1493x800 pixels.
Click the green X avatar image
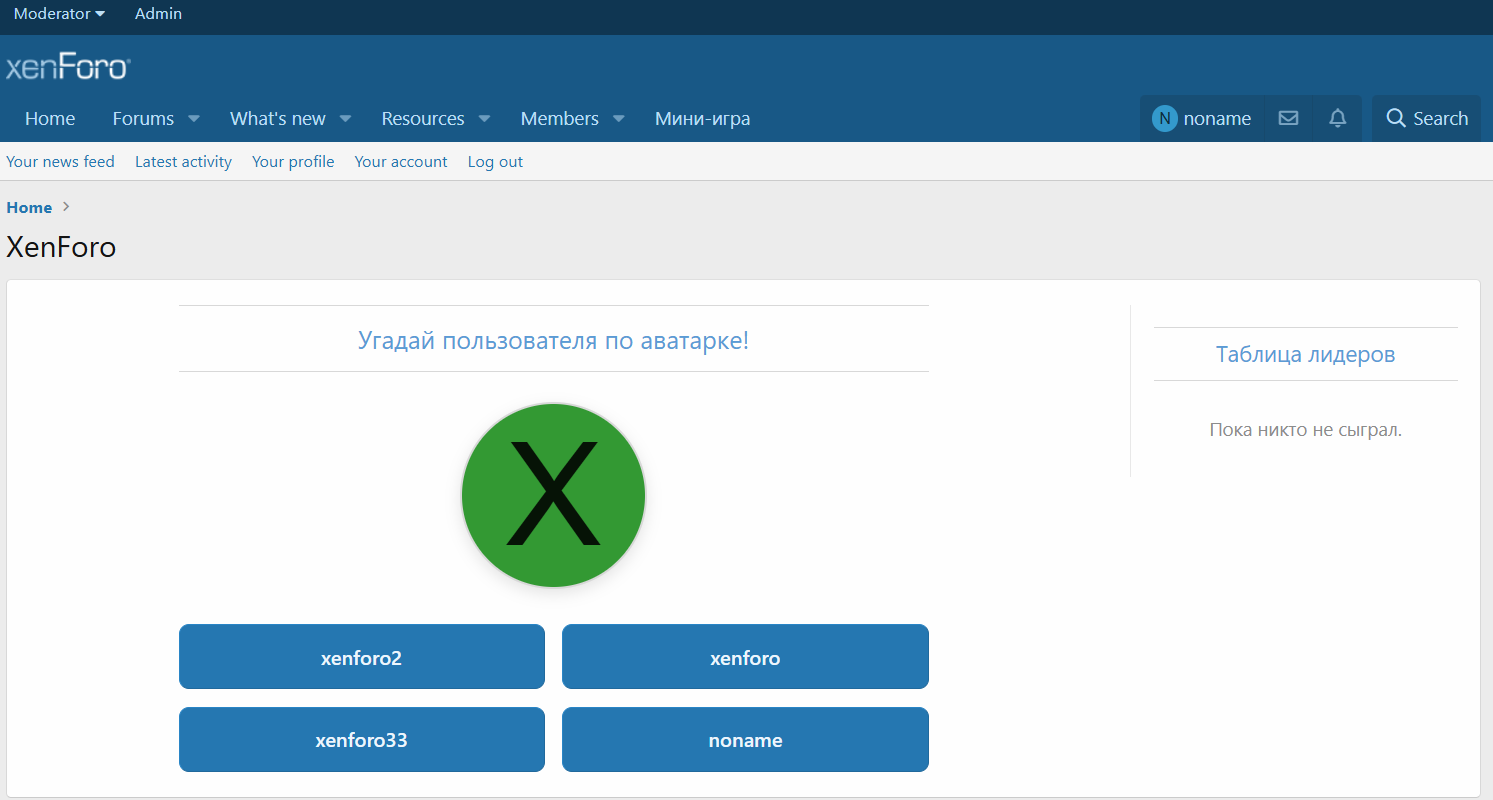click(x=553, y=495)
